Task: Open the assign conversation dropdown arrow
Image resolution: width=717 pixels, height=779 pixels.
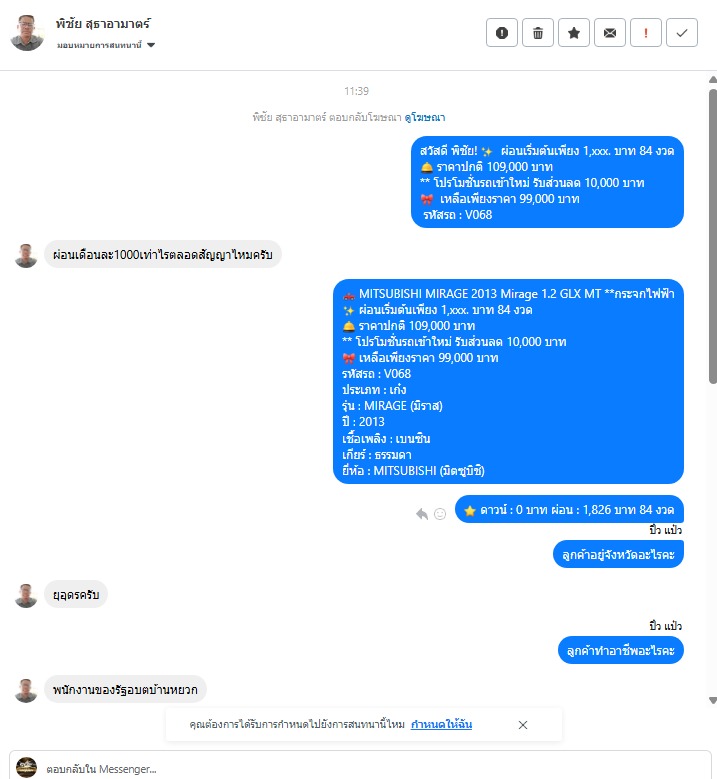Action: click(x=151, y=45)
